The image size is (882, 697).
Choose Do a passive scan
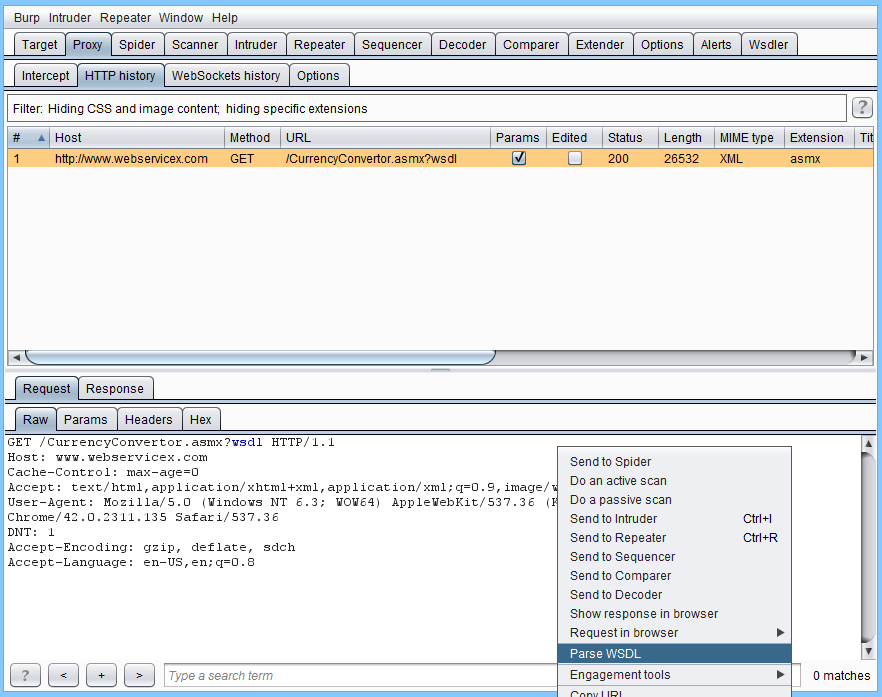674,500
